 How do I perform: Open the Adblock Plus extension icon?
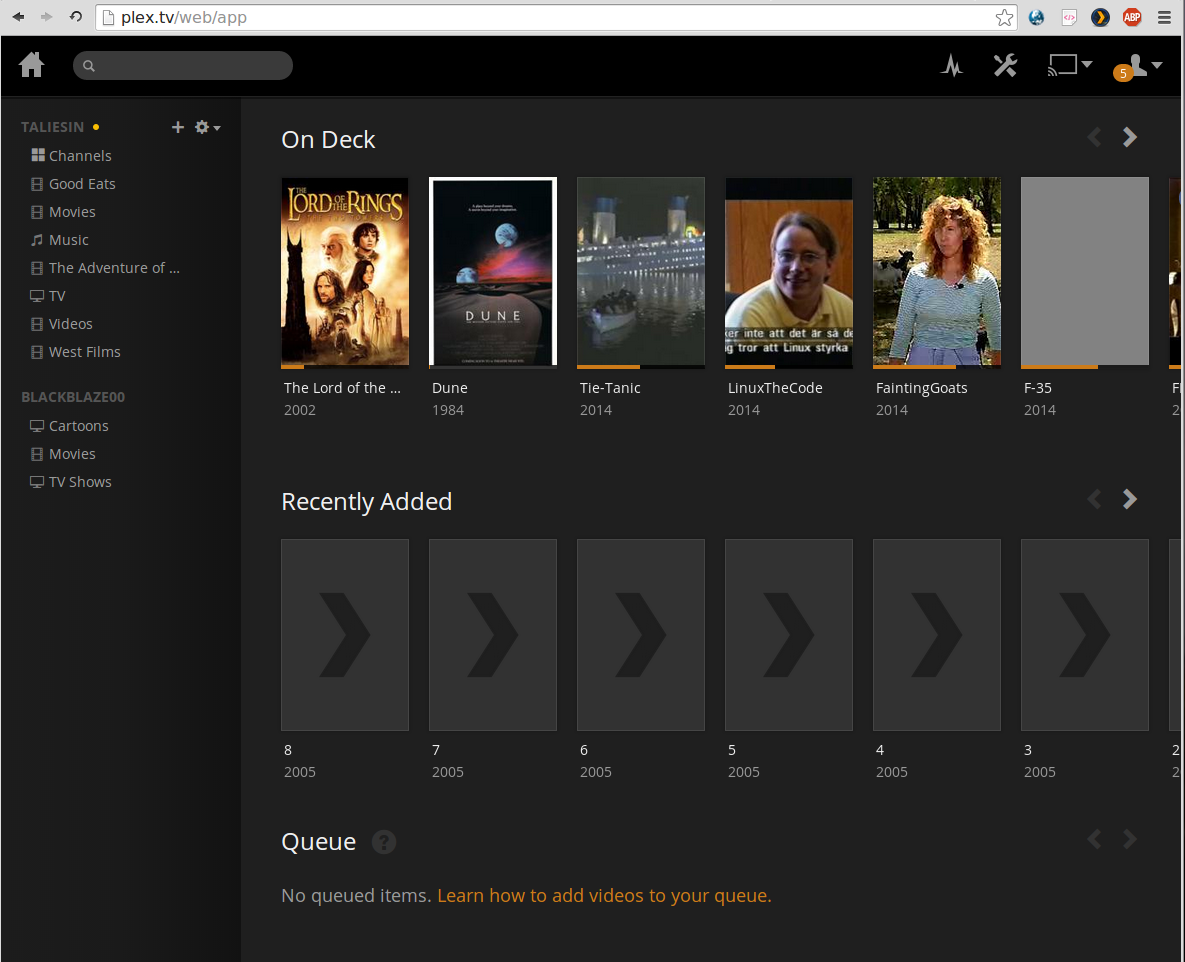[x=1131, y=17]
